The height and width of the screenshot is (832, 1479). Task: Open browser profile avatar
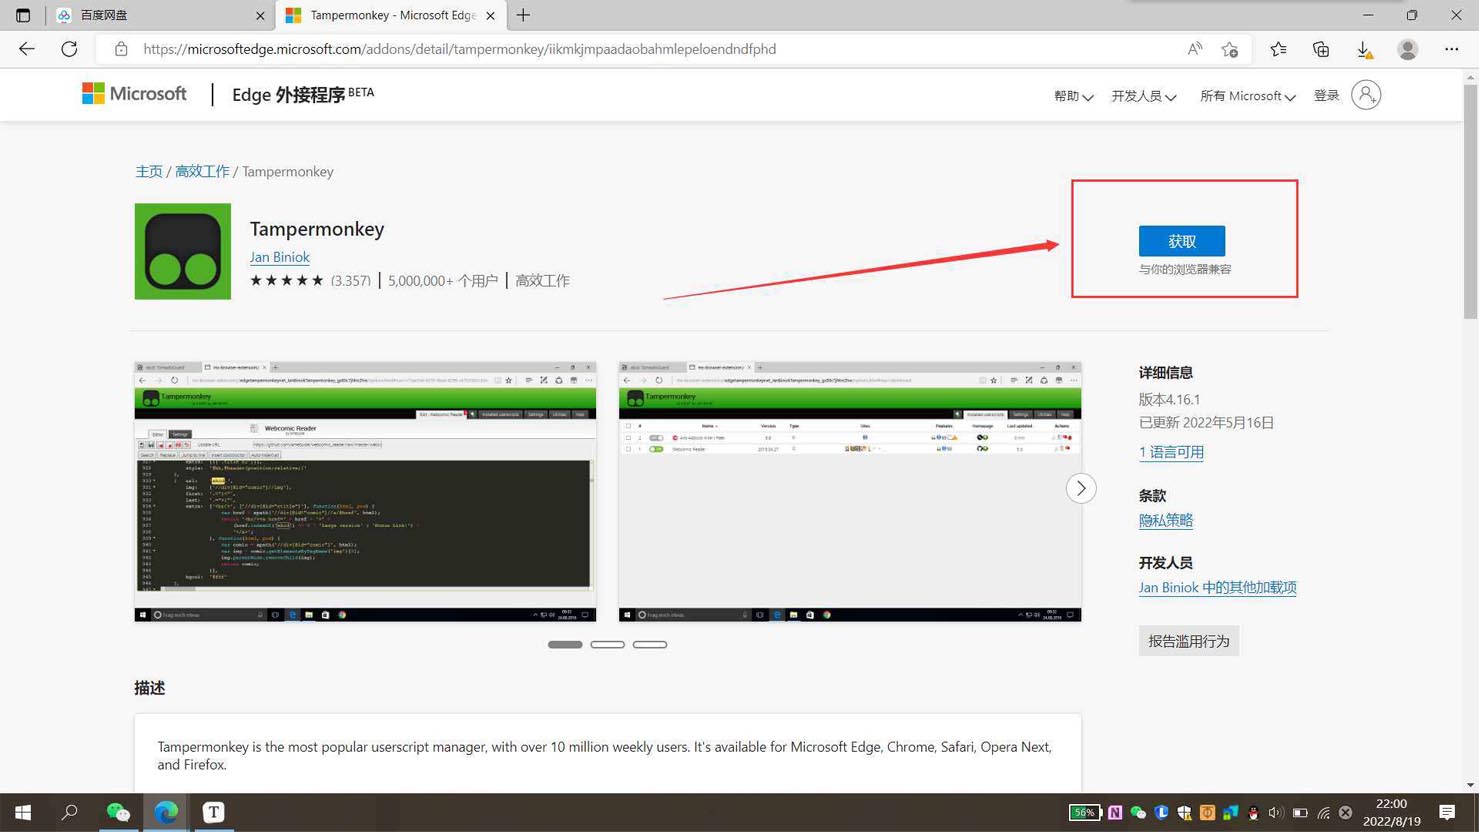1408,49
